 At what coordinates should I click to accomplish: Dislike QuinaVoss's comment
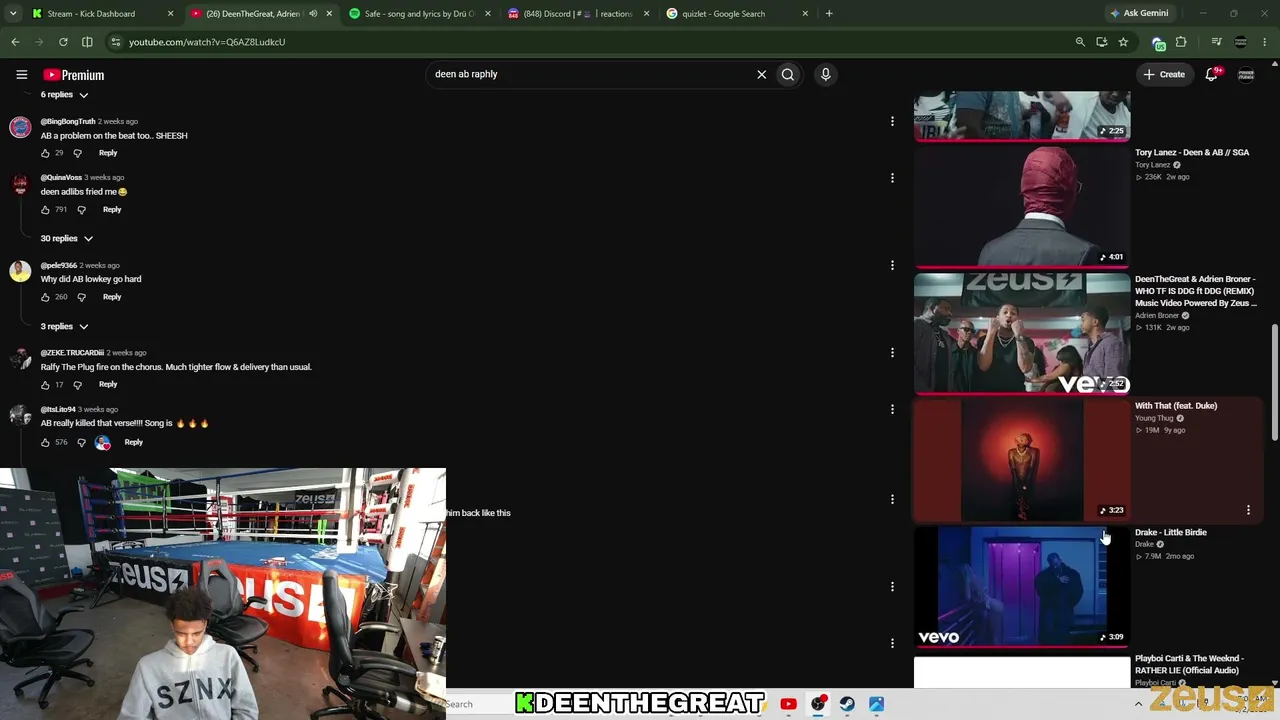(x=82, y=210)
